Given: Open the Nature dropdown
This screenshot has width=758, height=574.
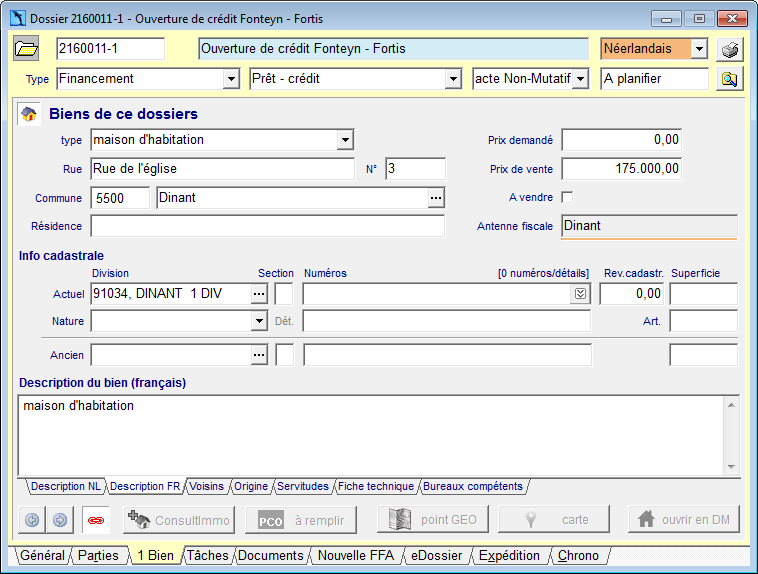Looking at the screenshot, I should 259,321.
